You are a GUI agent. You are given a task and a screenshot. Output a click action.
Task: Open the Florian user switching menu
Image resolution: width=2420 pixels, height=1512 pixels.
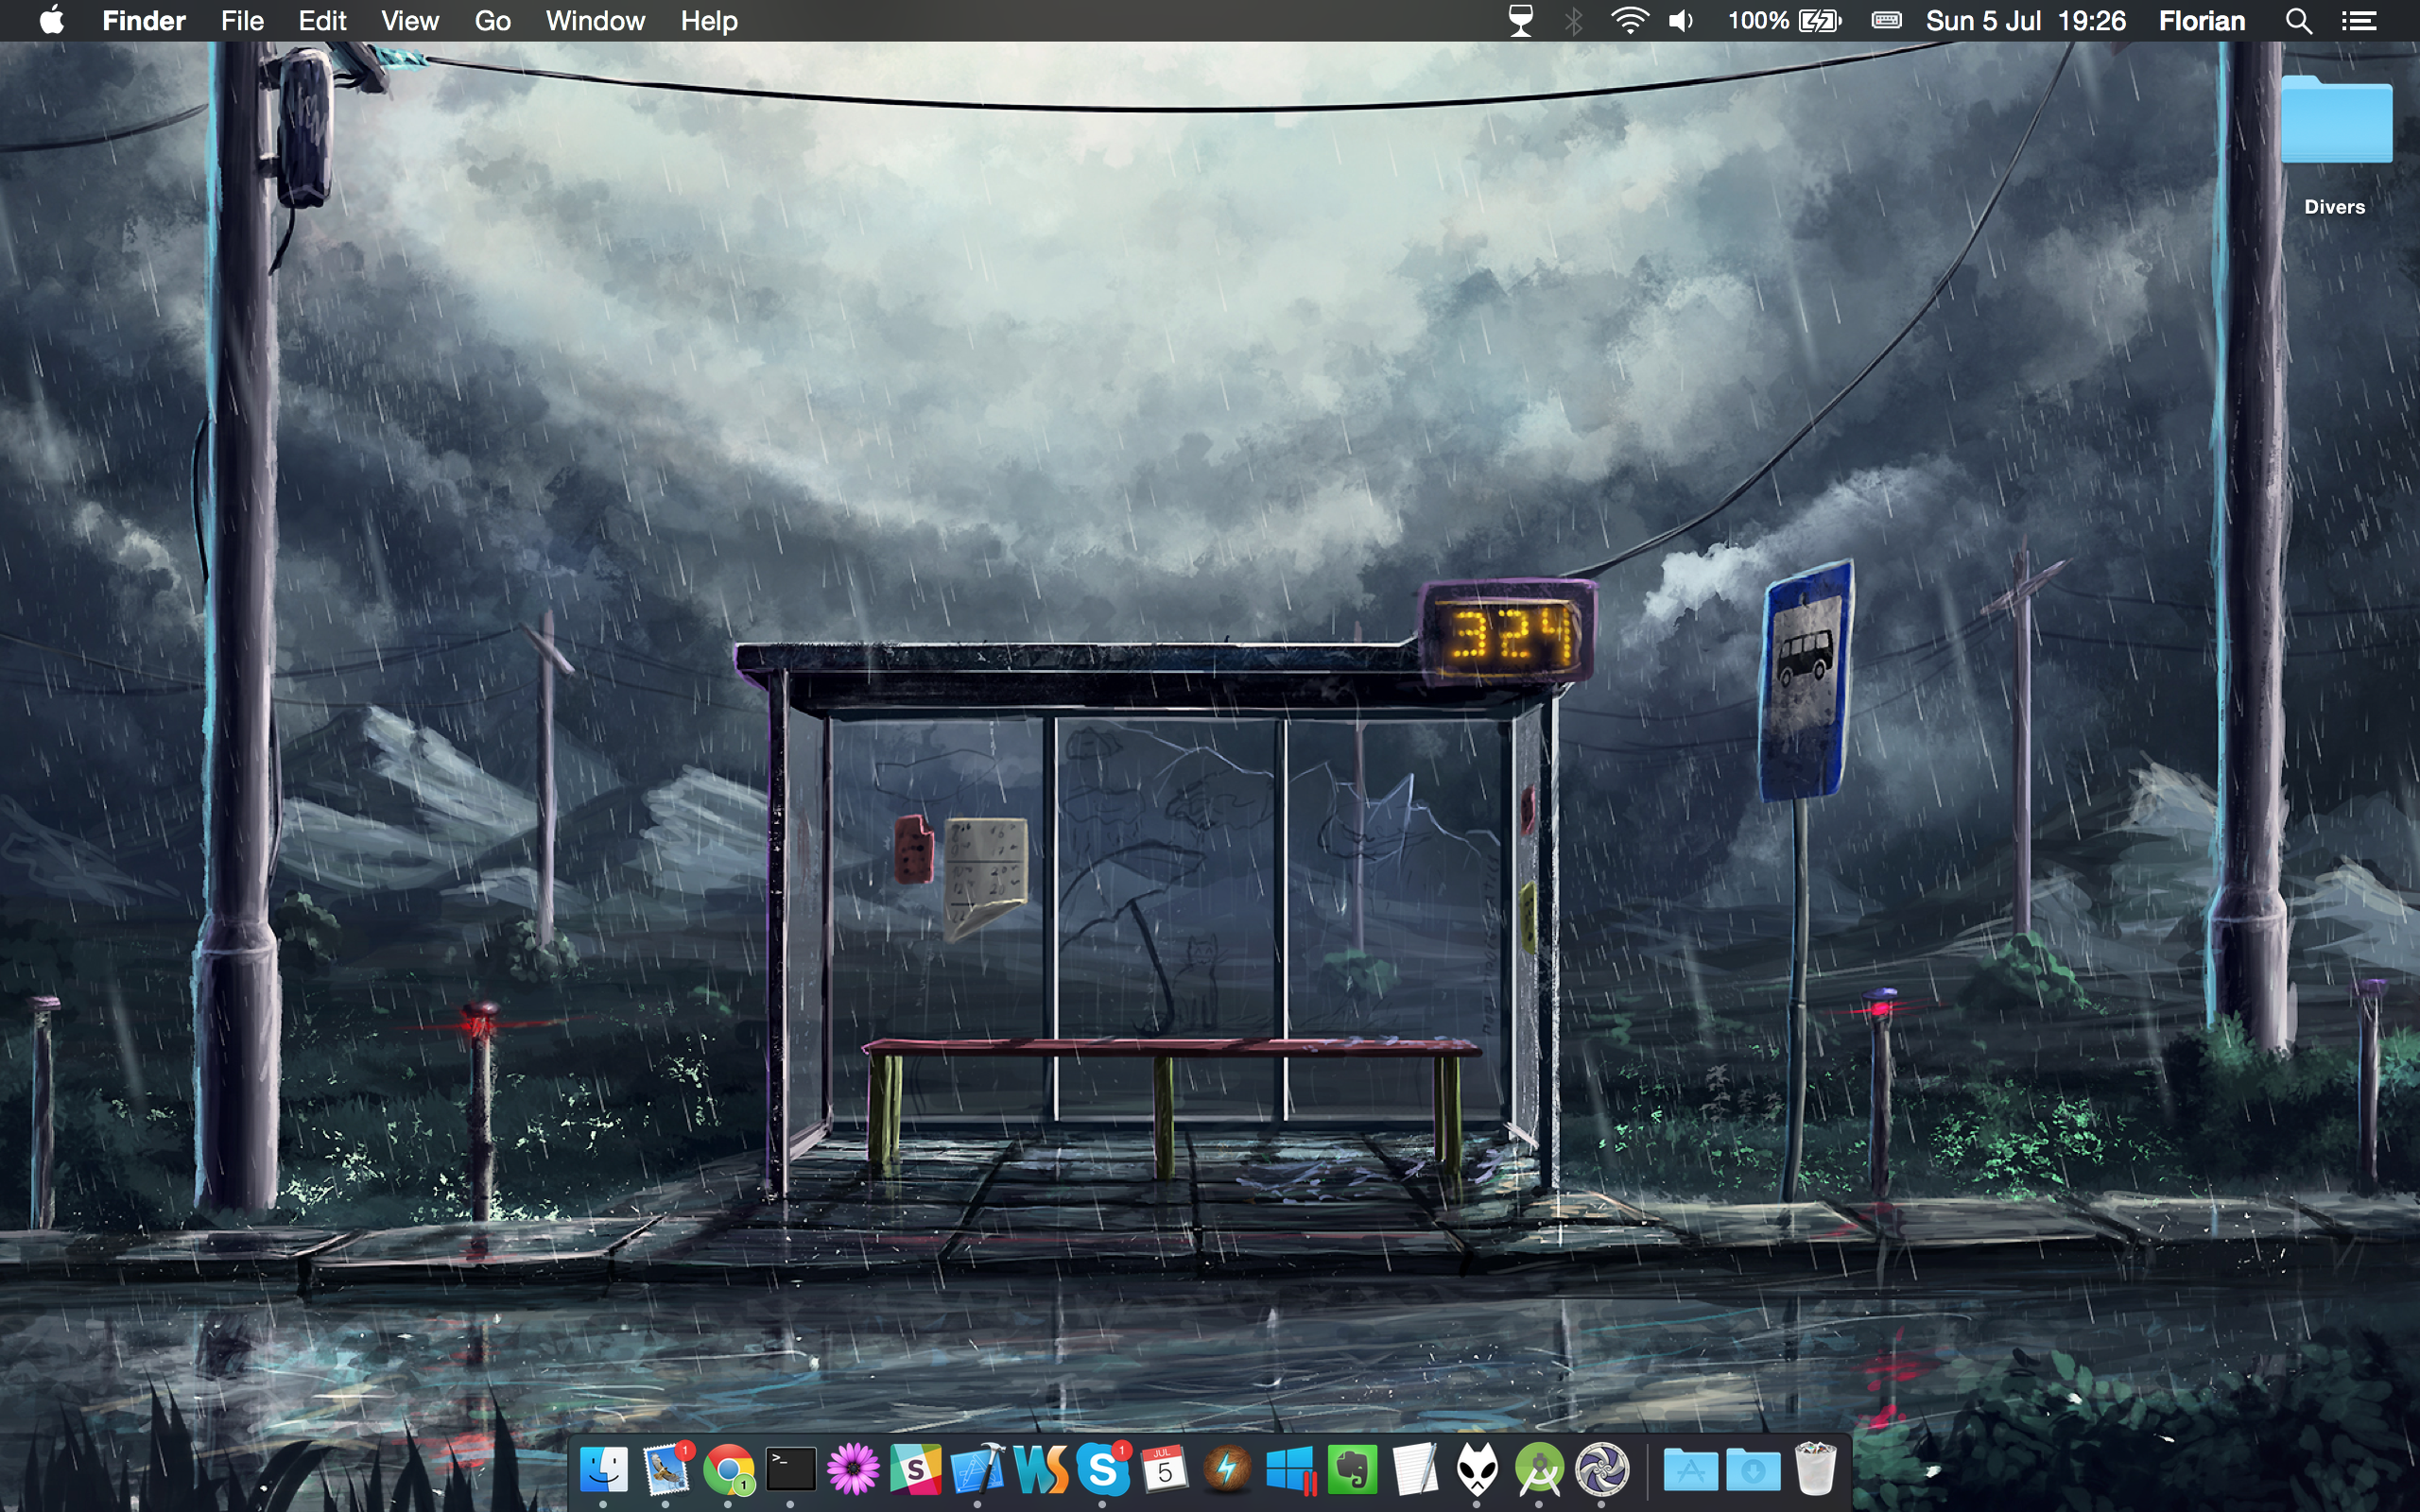click(x=2201, y=21)
